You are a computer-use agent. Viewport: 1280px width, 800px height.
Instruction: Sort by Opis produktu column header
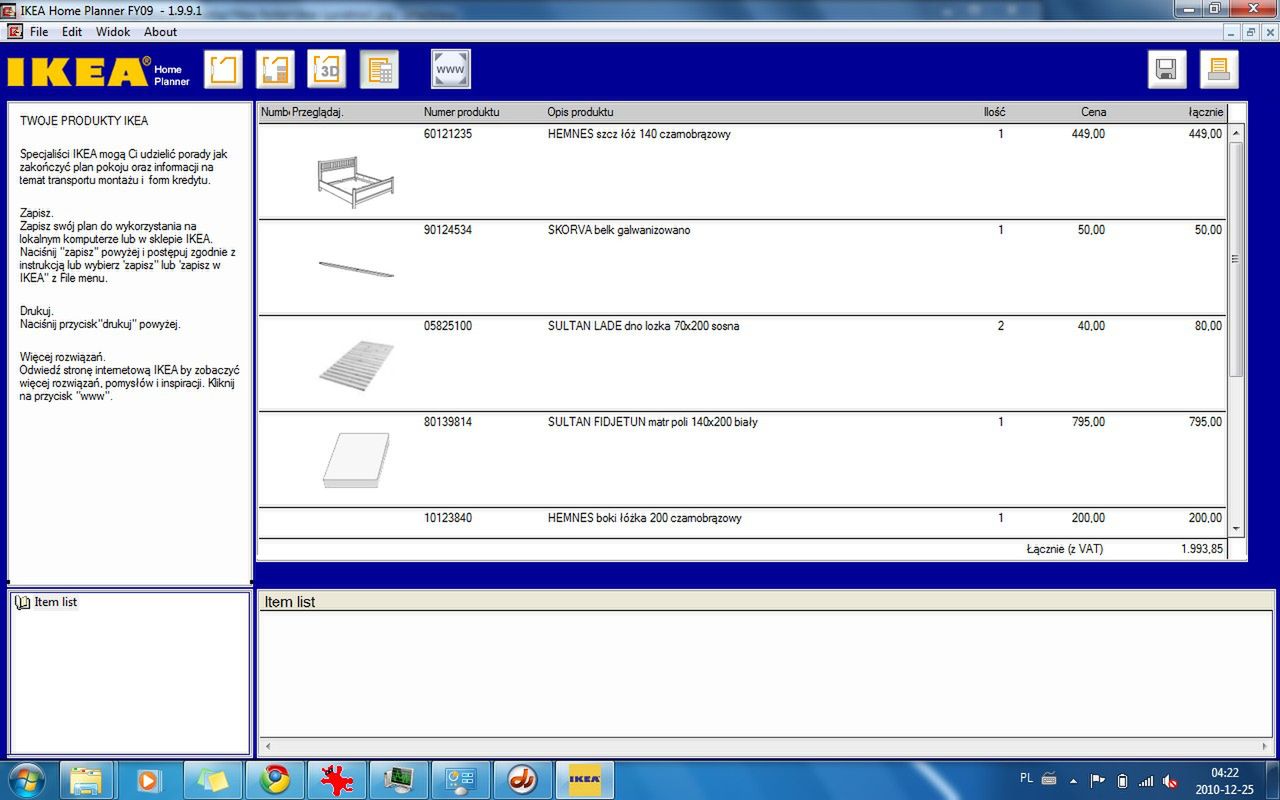(580, 112)
